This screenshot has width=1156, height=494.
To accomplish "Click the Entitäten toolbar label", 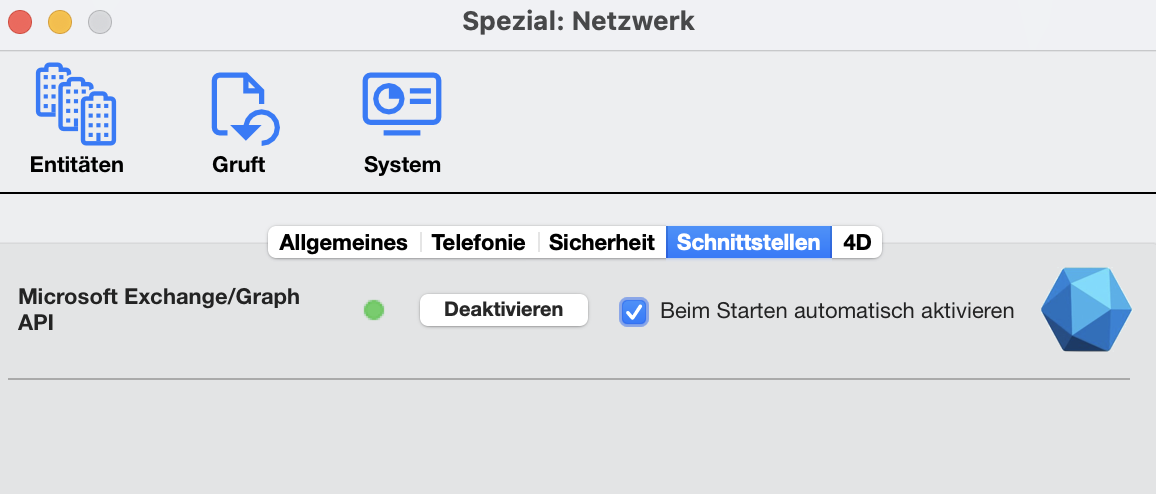I will [x=77, y=164].
